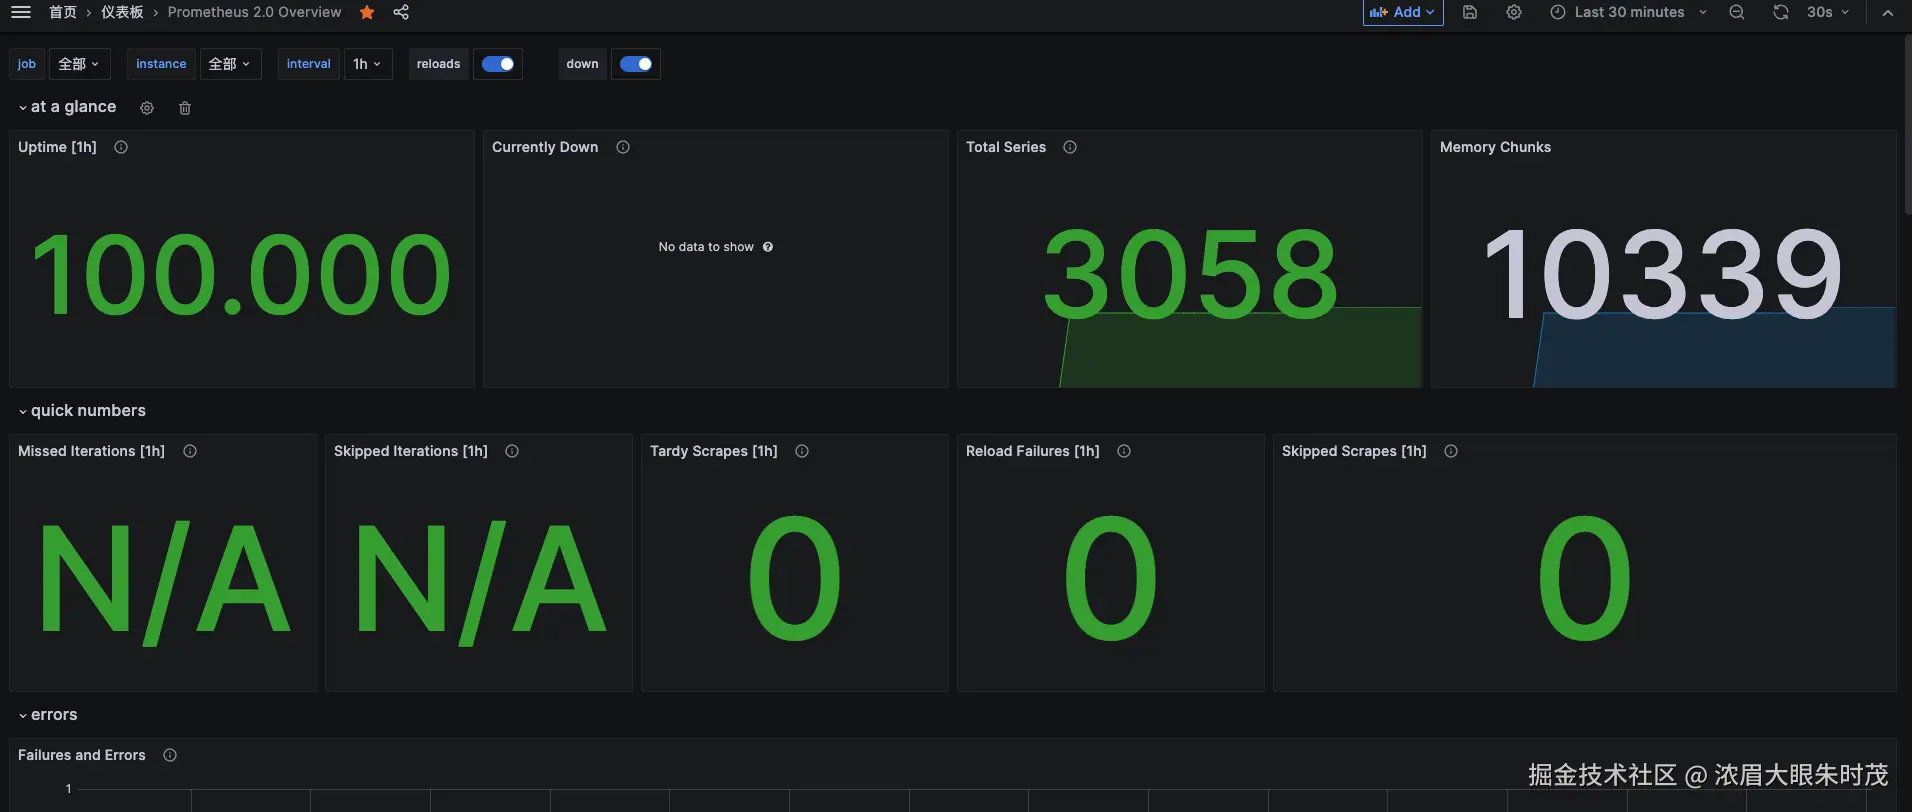1912x812 pixels.
Task: Click the save dashboard icon
Action: [1470, 12]
